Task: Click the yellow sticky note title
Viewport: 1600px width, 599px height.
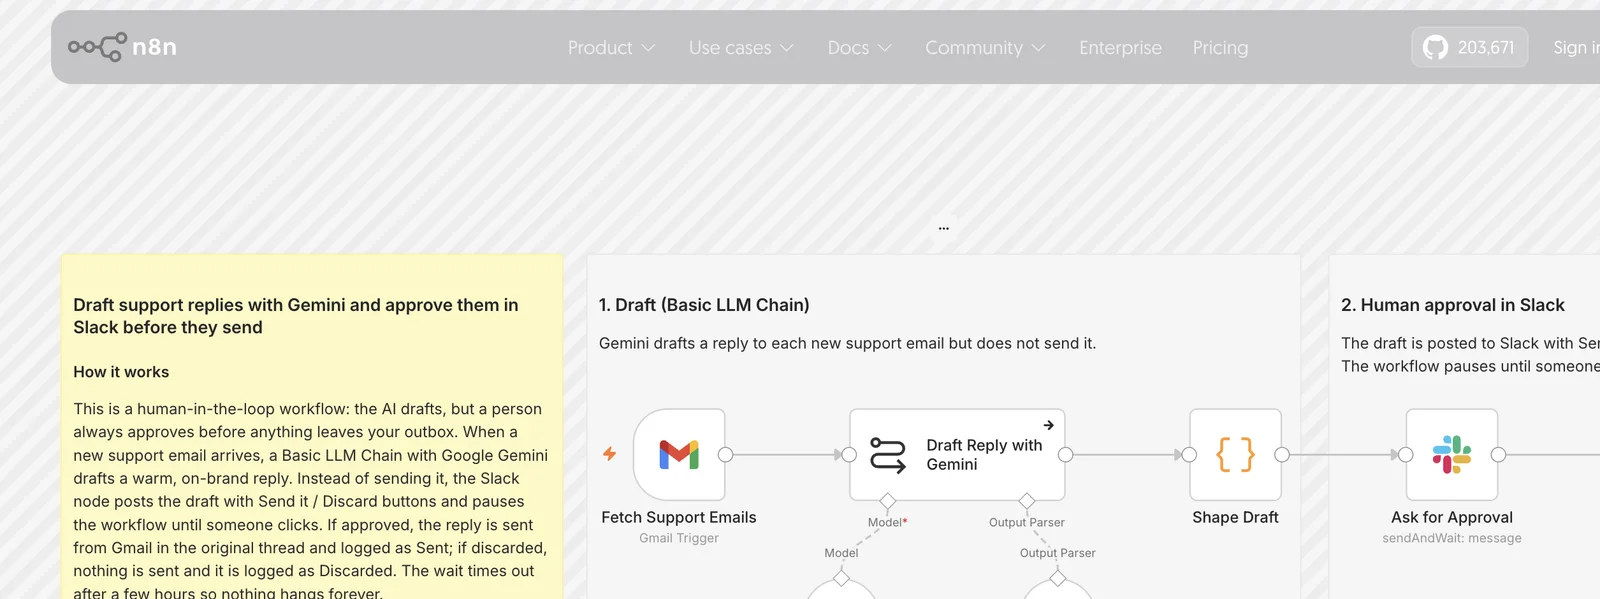Action: pyautogui.click(x=296, y=316)
